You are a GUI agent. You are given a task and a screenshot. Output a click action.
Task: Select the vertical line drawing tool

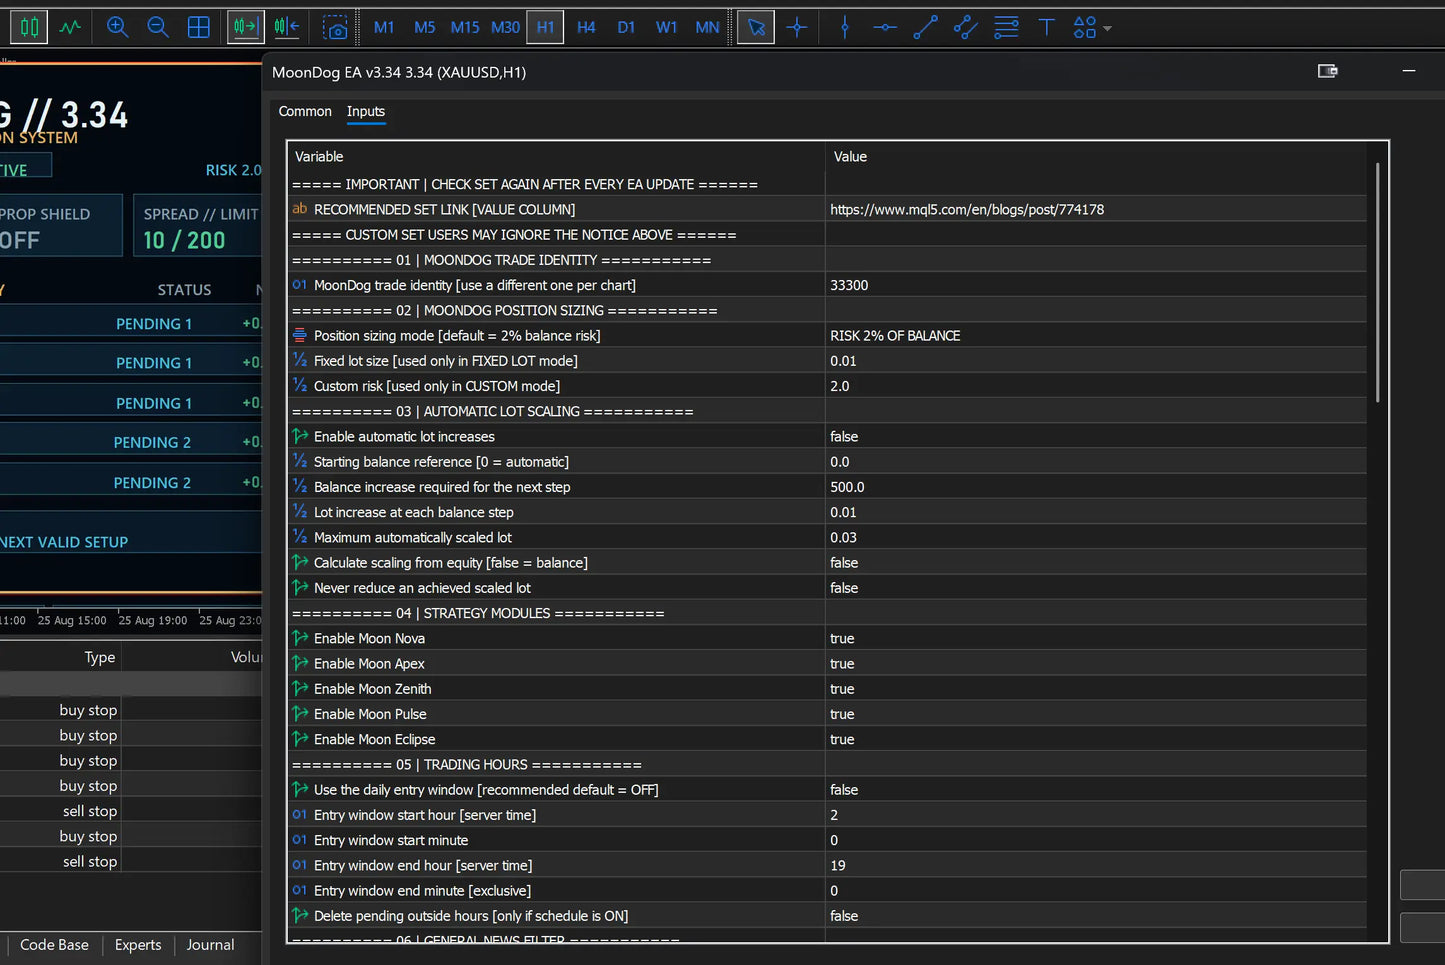point(845,27)
